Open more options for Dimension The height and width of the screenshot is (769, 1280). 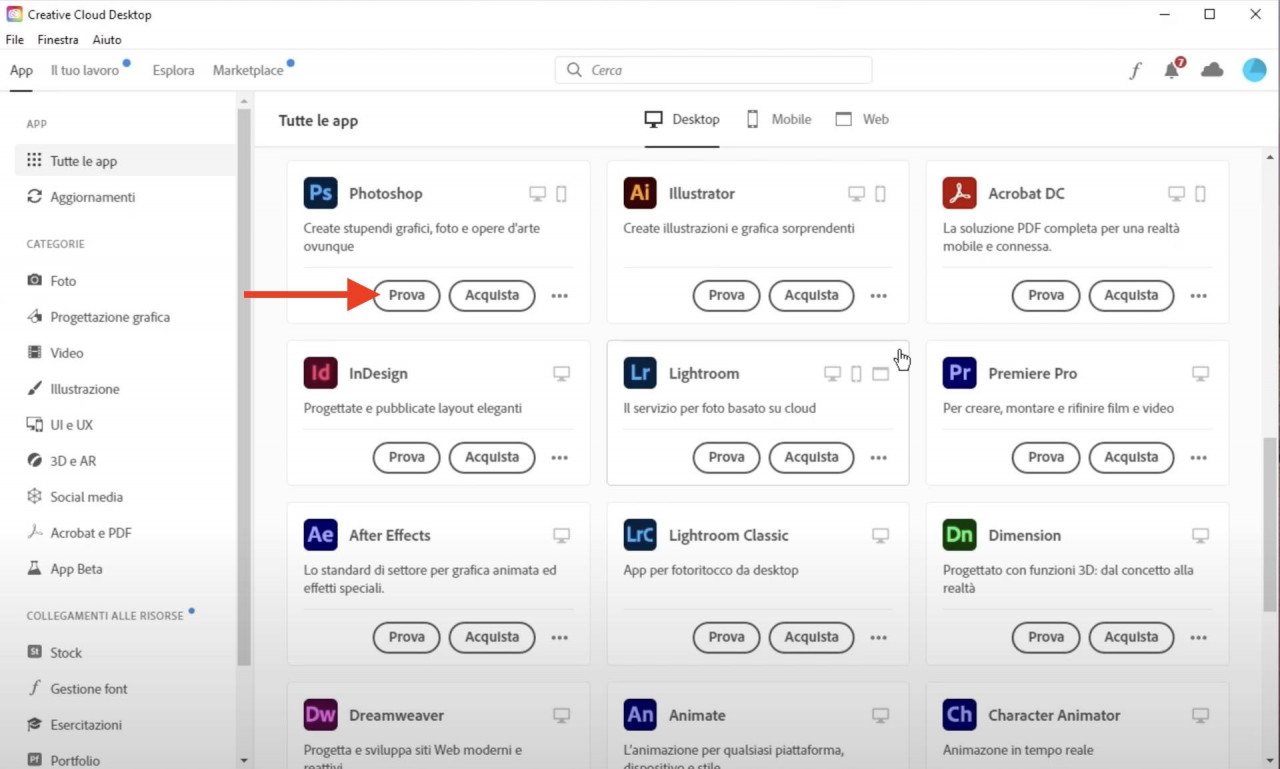1198,638
